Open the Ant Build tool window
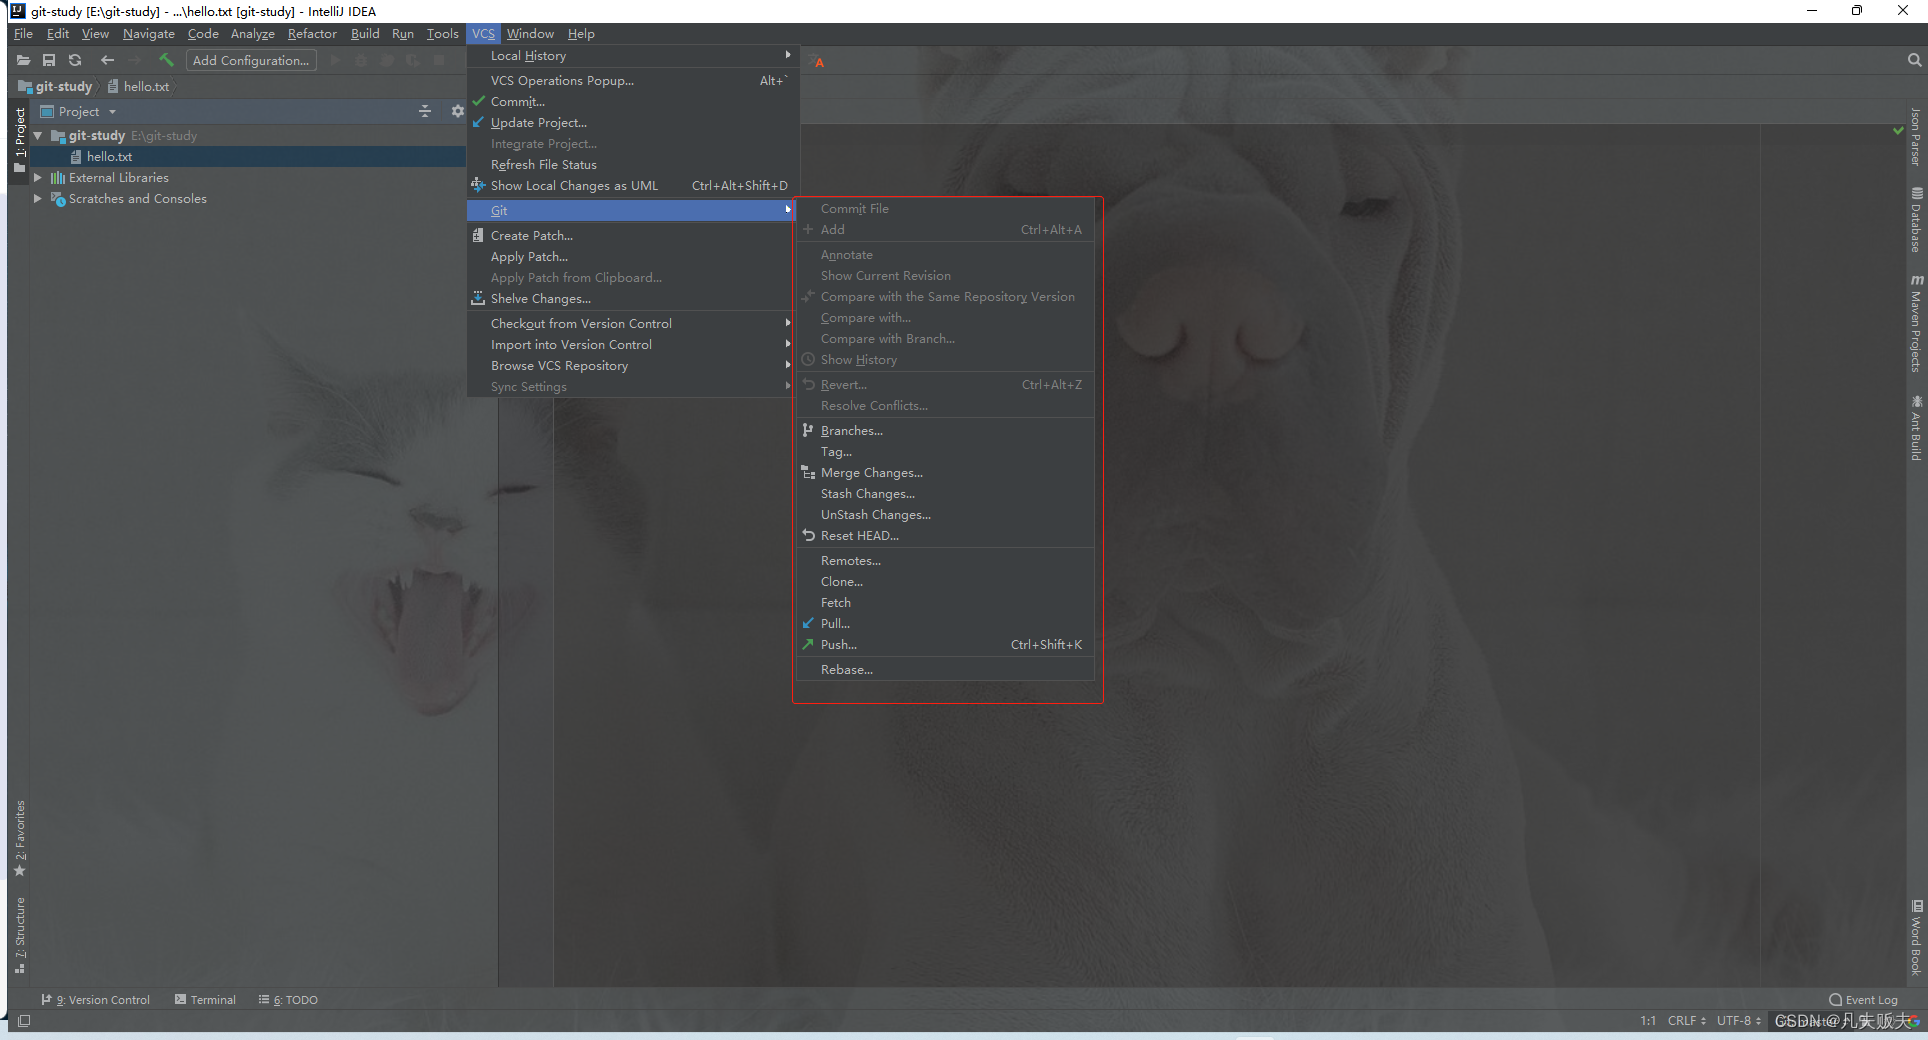Viewport: 1928px width, 1040px height. point(1916,427)
